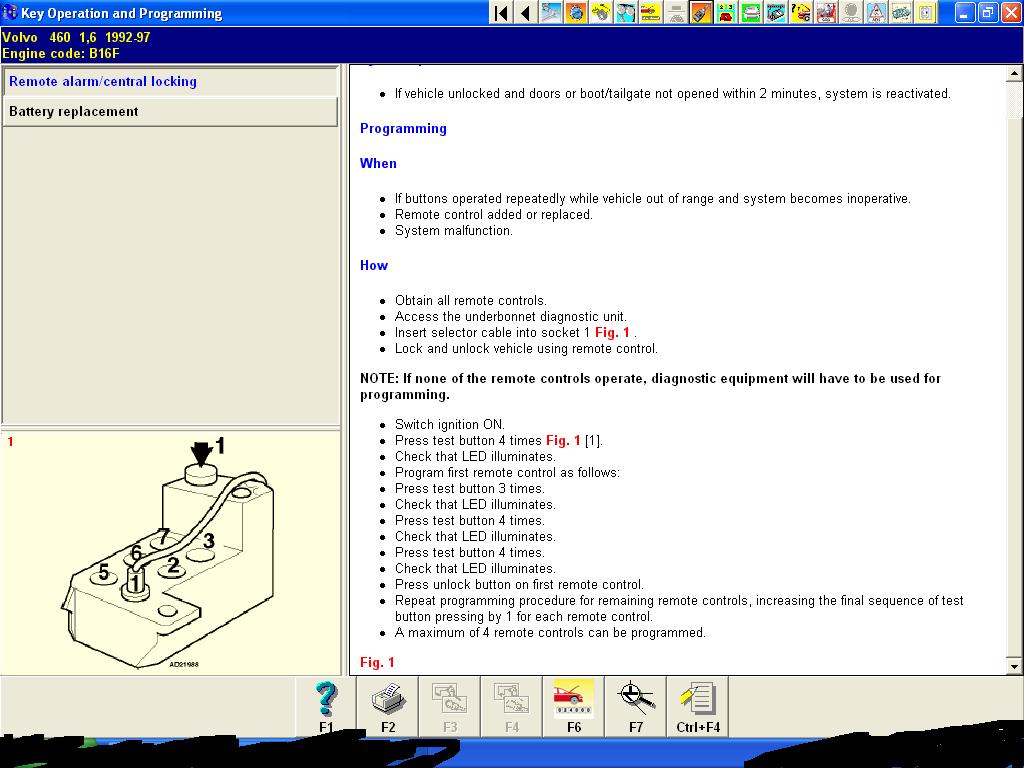Select Battery replacement topic
Image resolution: width=1024 pixels, height=768 pixels.
pos(170,112)
